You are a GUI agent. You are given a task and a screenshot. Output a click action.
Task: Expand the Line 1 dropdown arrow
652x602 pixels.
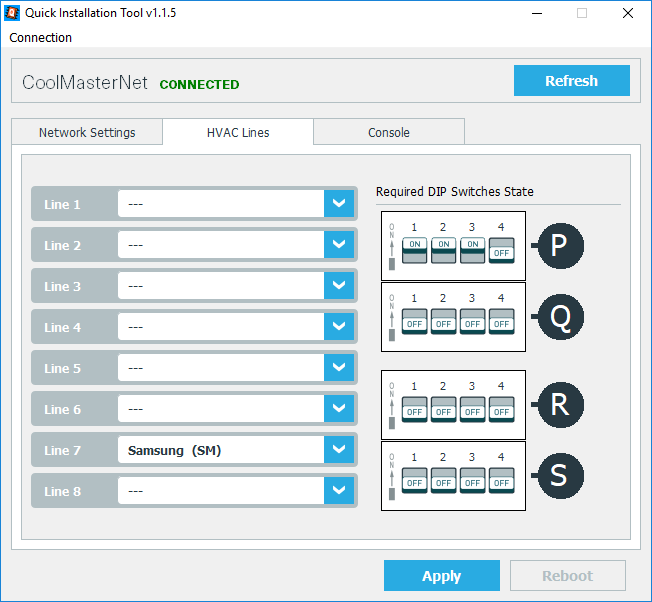pyautogui.click(x=340, y=204)
